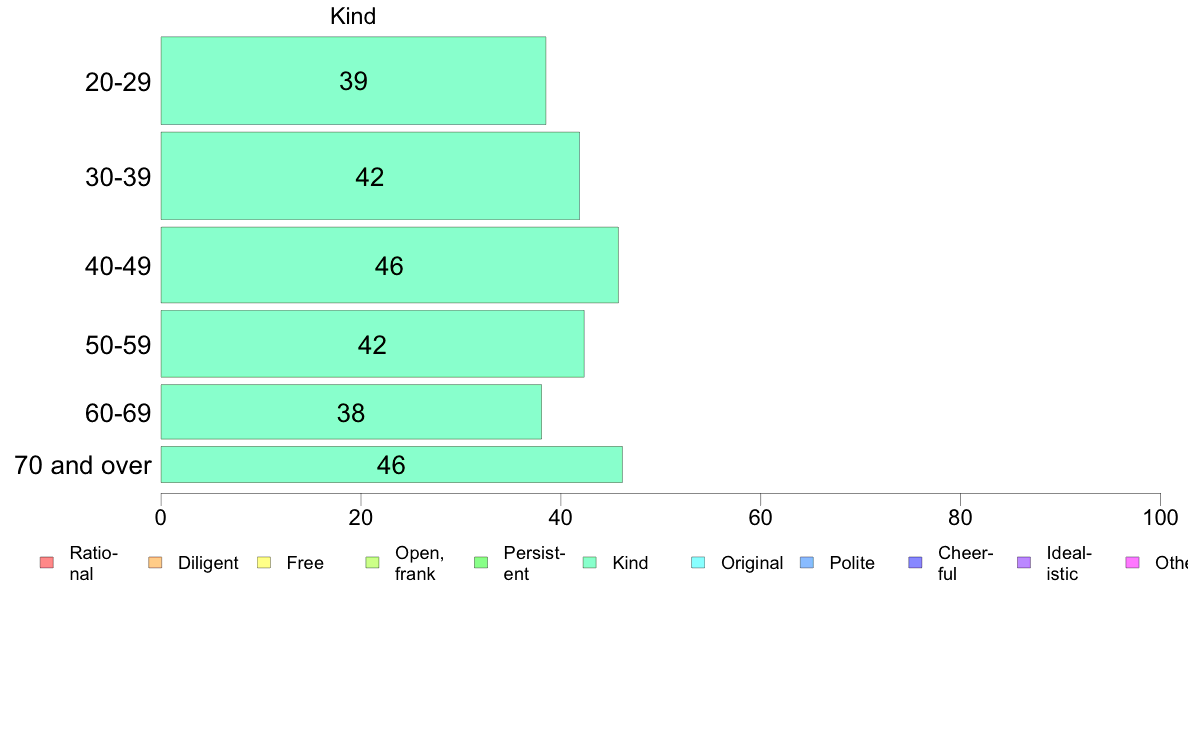Select the Cheerful legend swatch
The image size is (1188, 736).
click(x=915, y=562)
